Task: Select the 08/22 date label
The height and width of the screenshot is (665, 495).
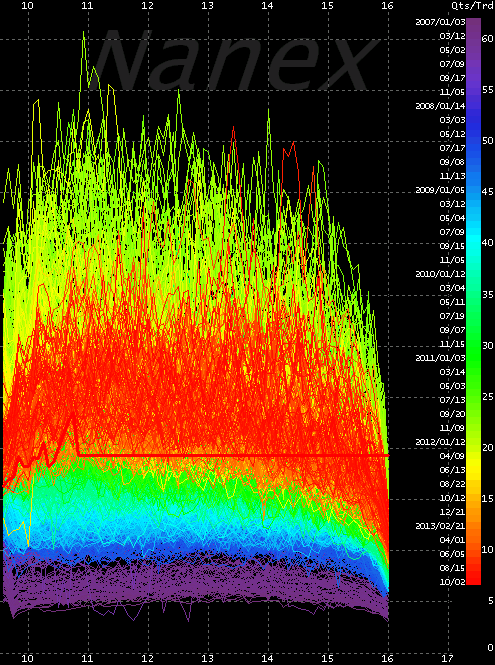Action: 453,484
